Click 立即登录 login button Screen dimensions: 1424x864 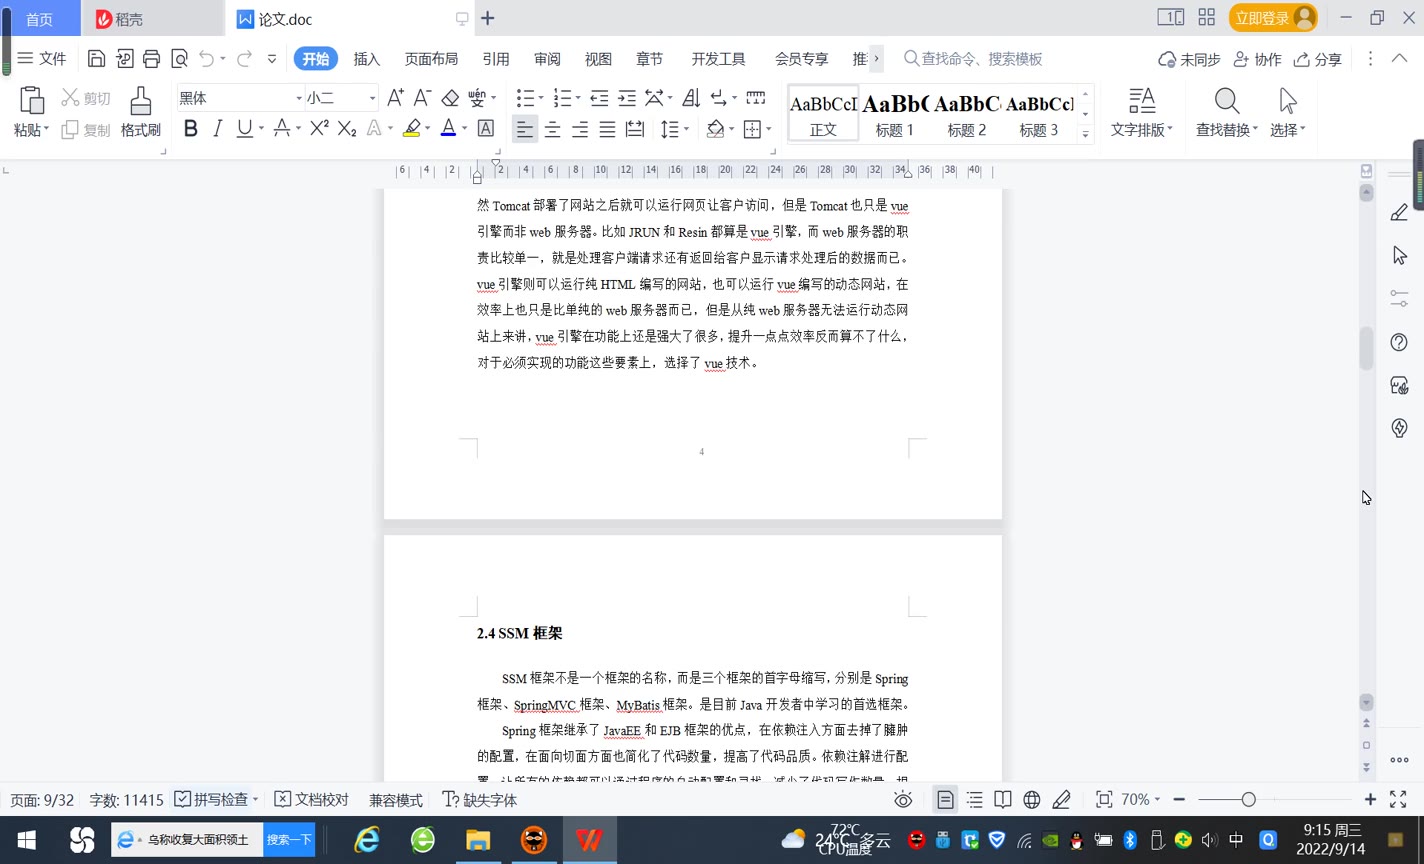[1273, 18]
